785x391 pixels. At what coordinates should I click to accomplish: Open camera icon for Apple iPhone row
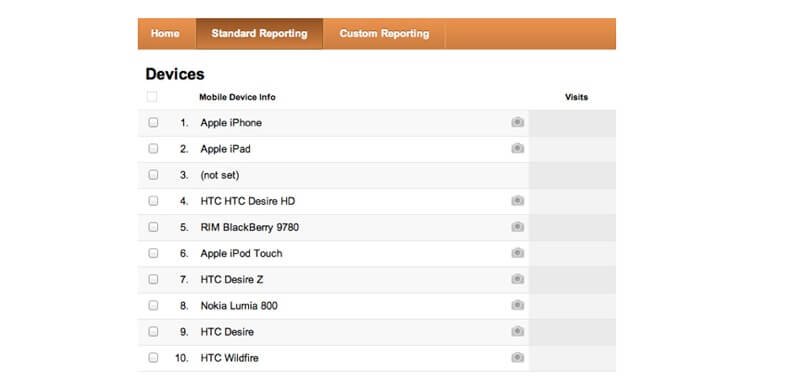pos(518,122)
